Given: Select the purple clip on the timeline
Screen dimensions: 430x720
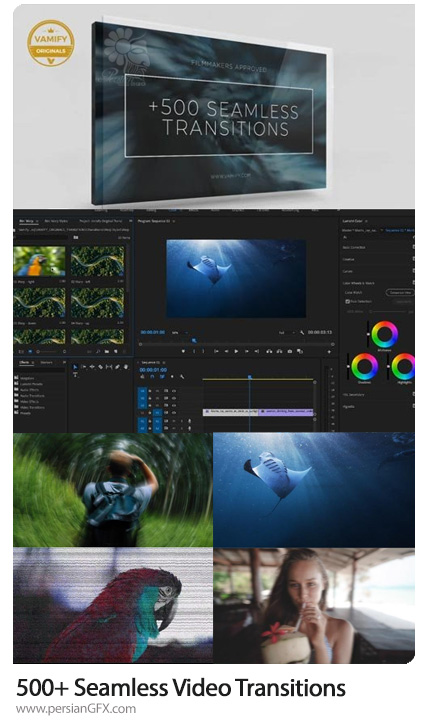Looking at the screenshot, I should point(286,412).
